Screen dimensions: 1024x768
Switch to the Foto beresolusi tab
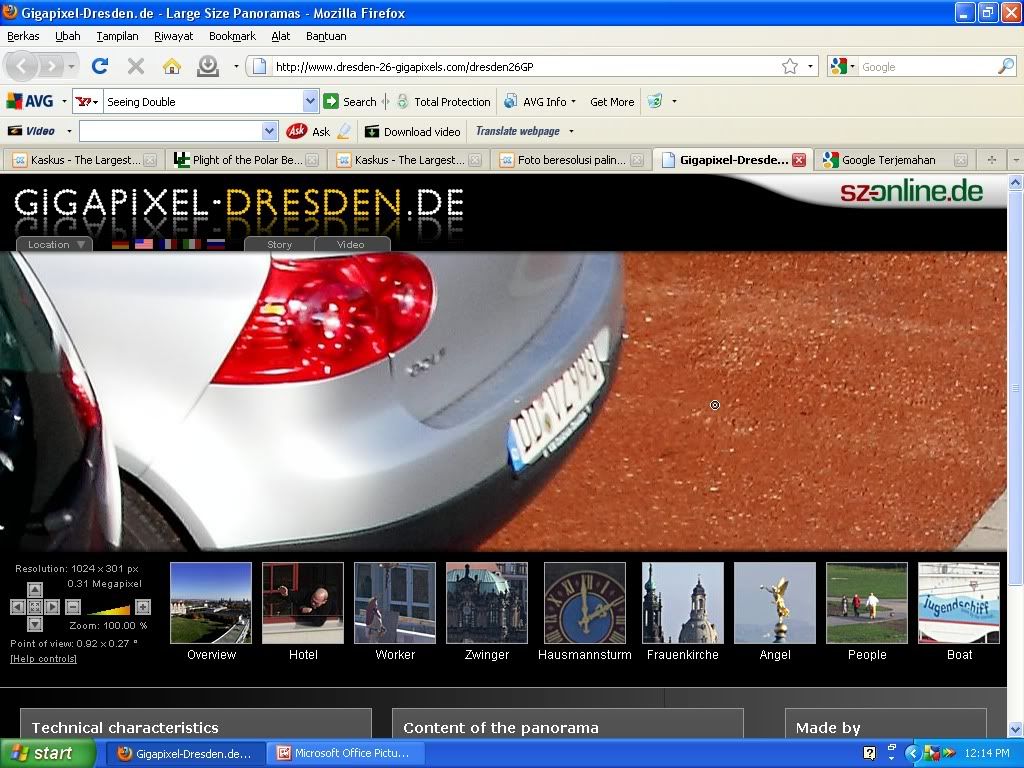click(x=571, y=160)
